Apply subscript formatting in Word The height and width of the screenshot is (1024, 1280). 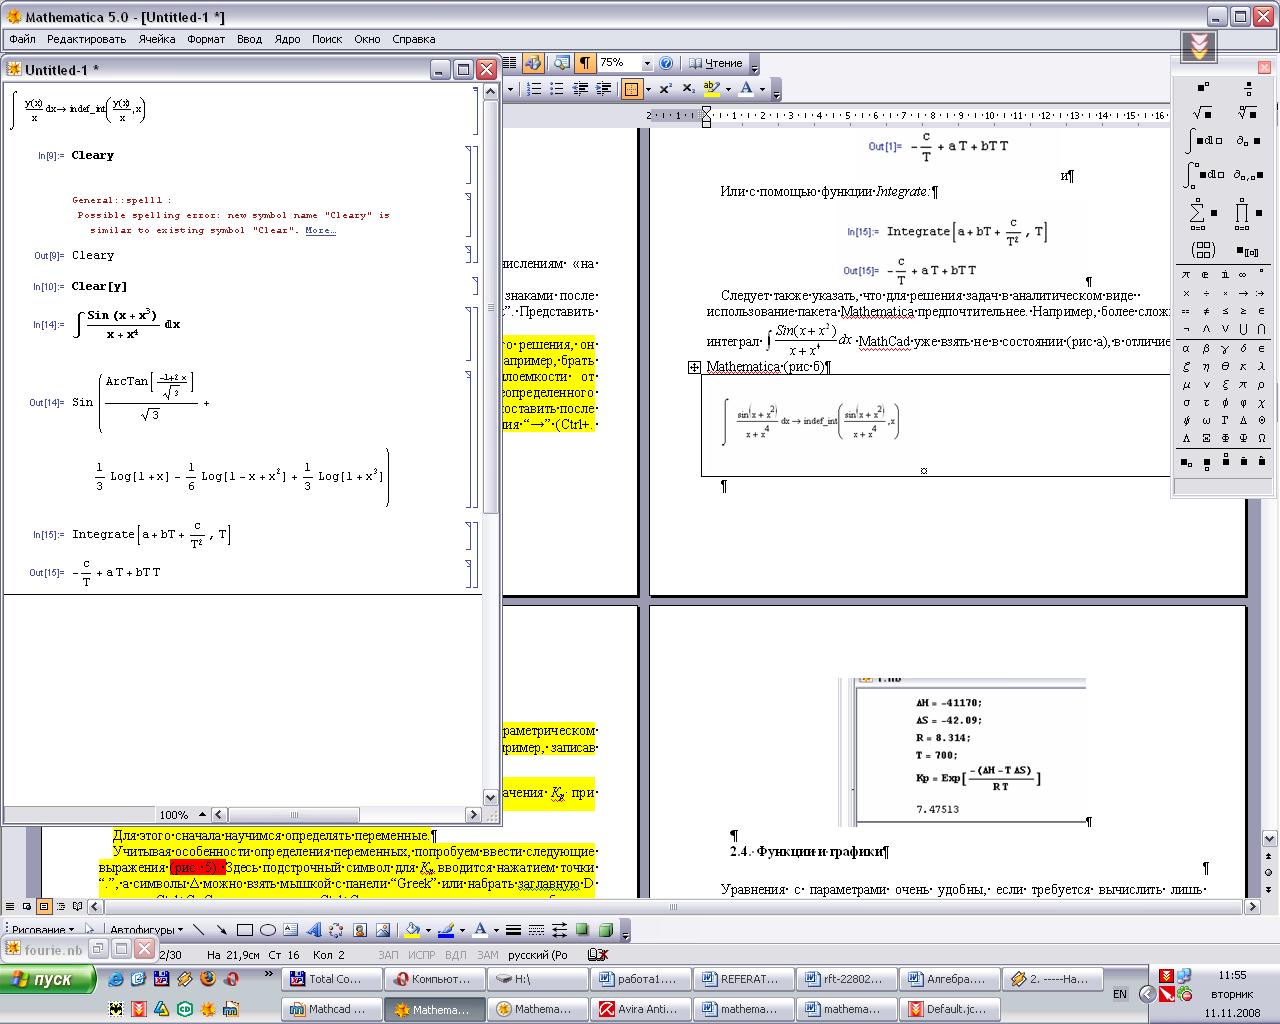point(688,89)
